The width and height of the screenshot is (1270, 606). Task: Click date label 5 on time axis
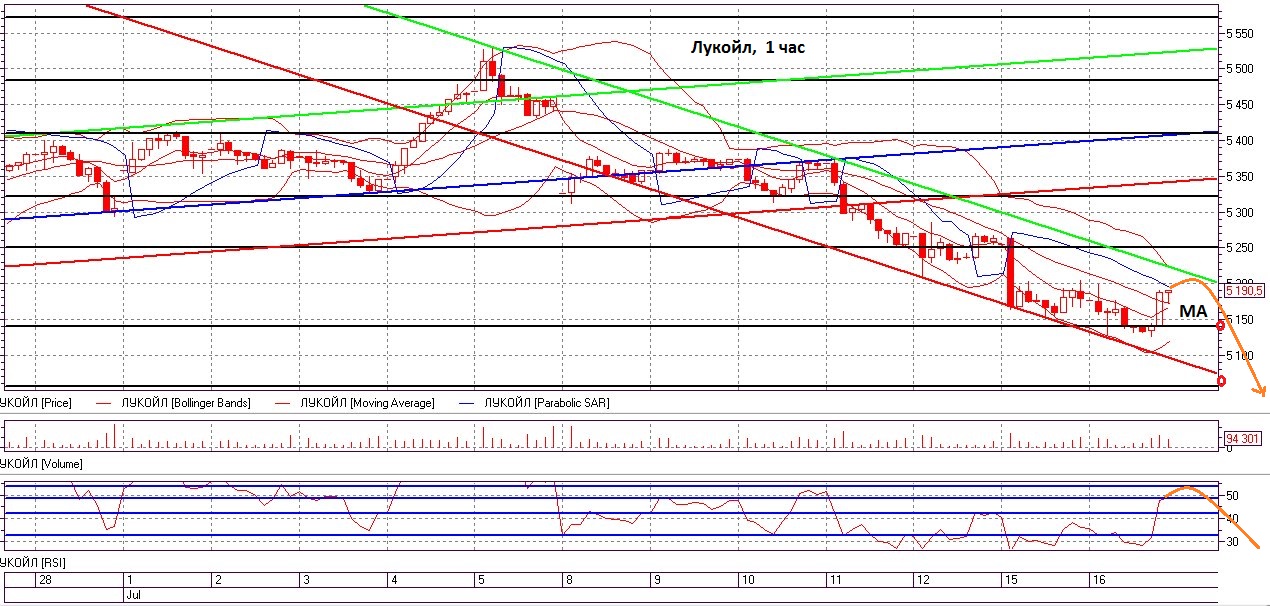[x=481, y=580]
